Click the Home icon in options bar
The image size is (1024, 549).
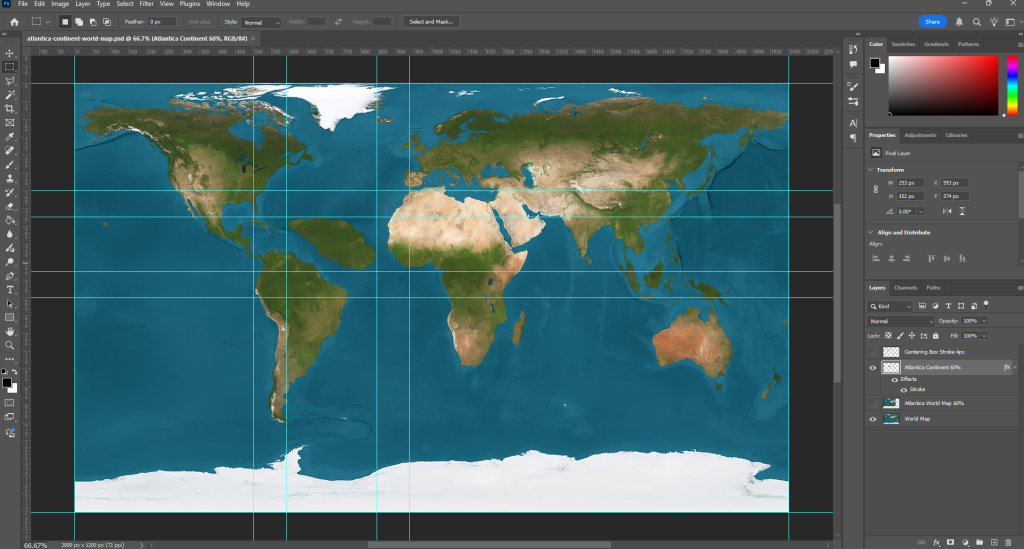click(x=14, y=22)
